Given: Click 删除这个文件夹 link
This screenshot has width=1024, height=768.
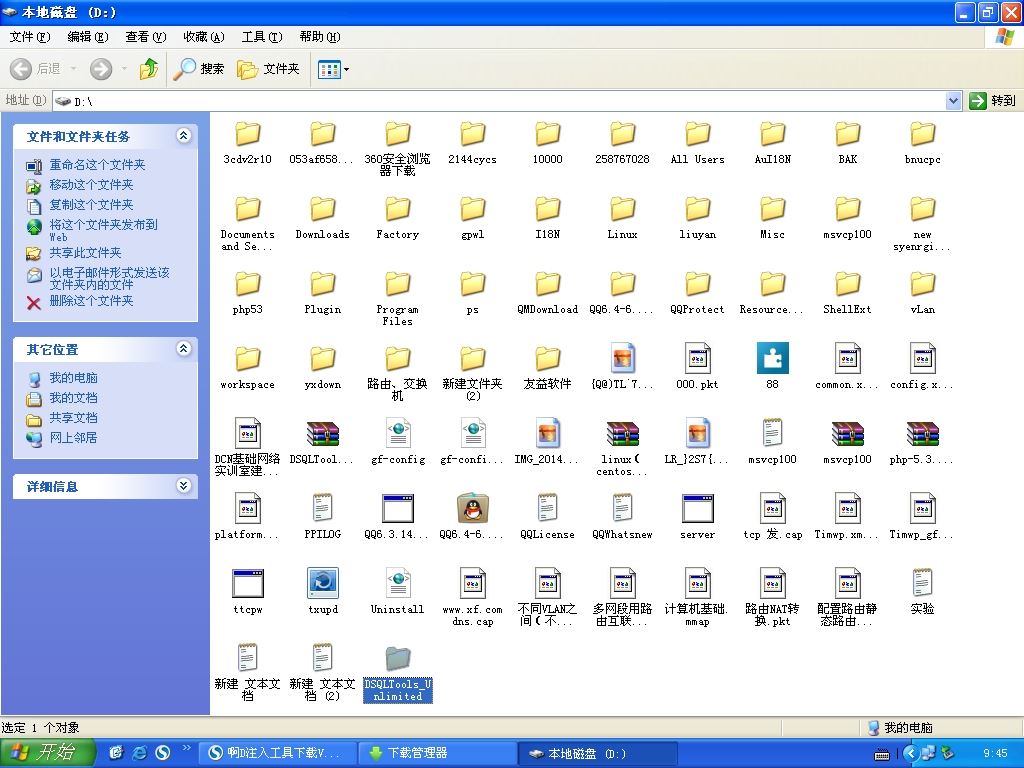Looking at the screenshot, I should coord(91,301).
